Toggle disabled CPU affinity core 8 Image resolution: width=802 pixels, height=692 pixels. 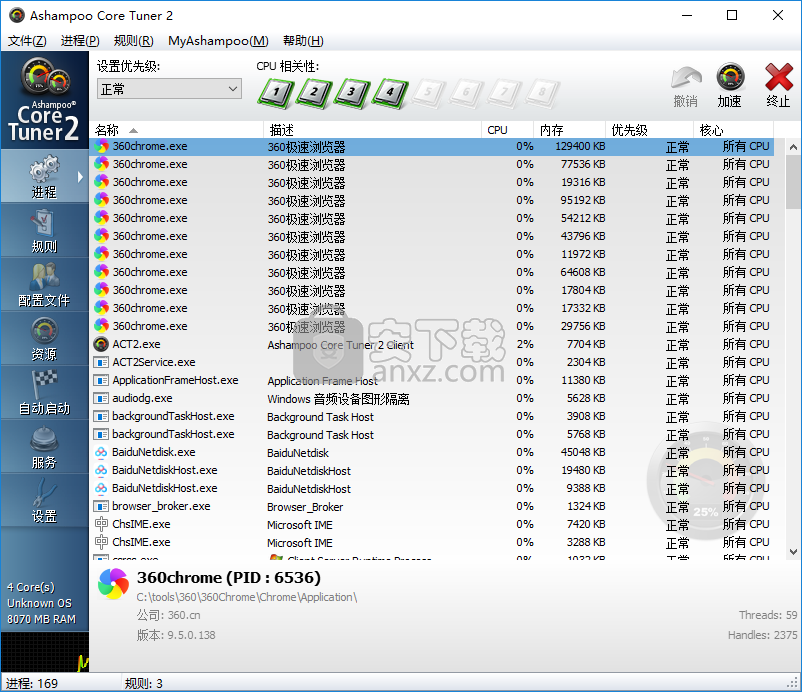coord(542,93)
